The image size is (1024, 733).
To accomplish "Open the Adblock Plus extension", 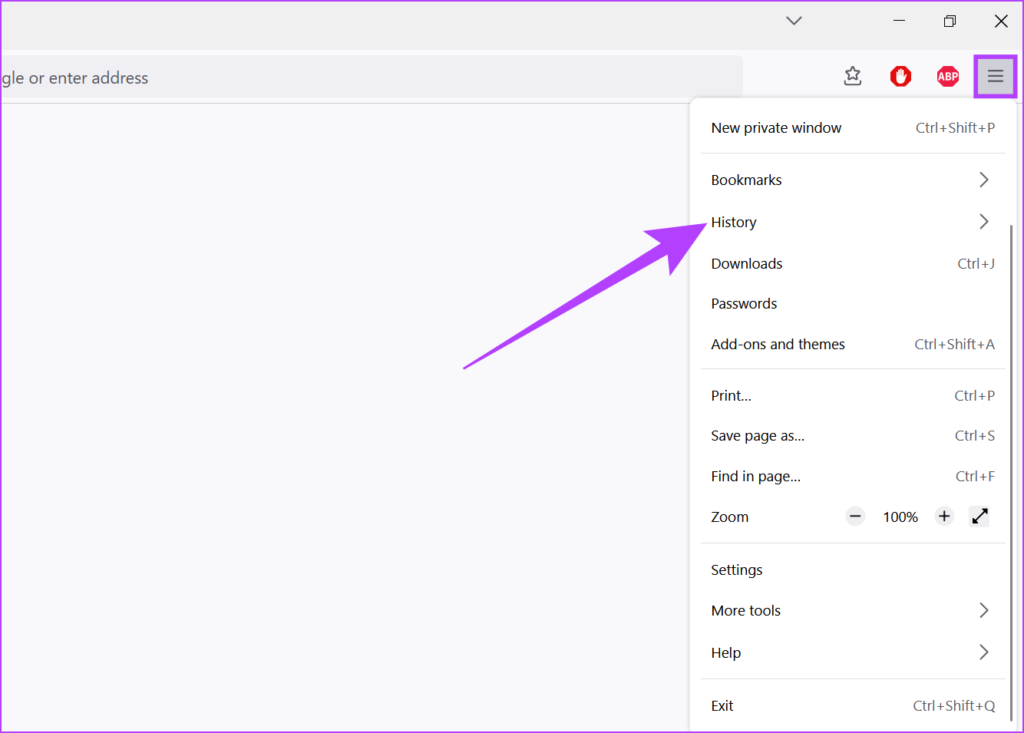I will tap(947, 76).
